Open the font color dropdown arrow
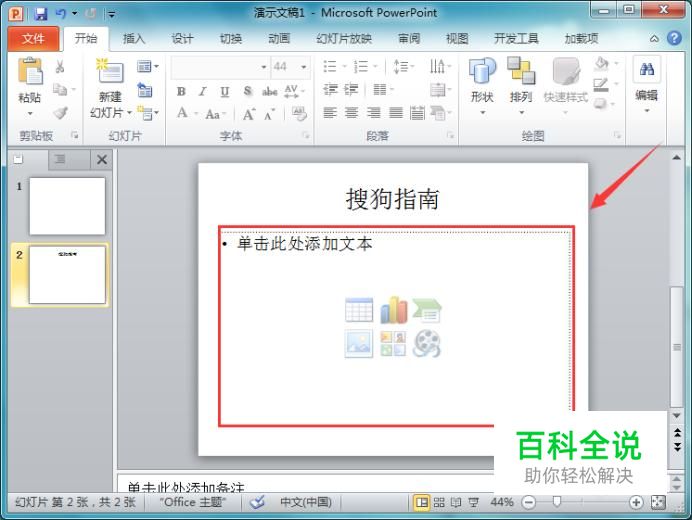The image size is (692, 520). pos(196,114)
